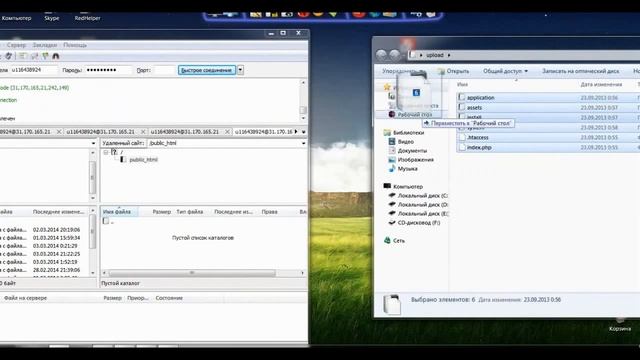
Task: Click the Порт input field
Action: [164, 70]
